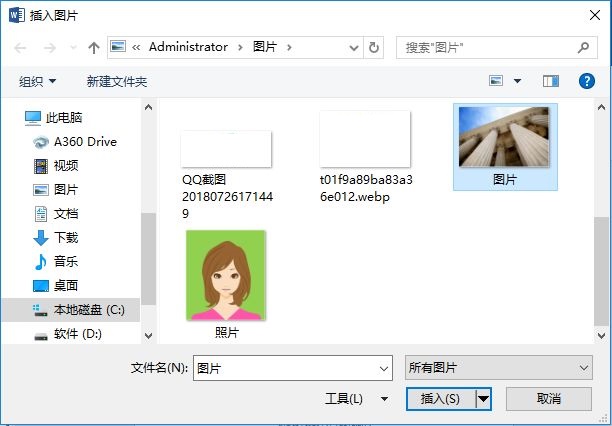This screenshot has width=612, height=426.
Task: Select the 照片 cartoon portrait thumbnail
Action: 226,277
